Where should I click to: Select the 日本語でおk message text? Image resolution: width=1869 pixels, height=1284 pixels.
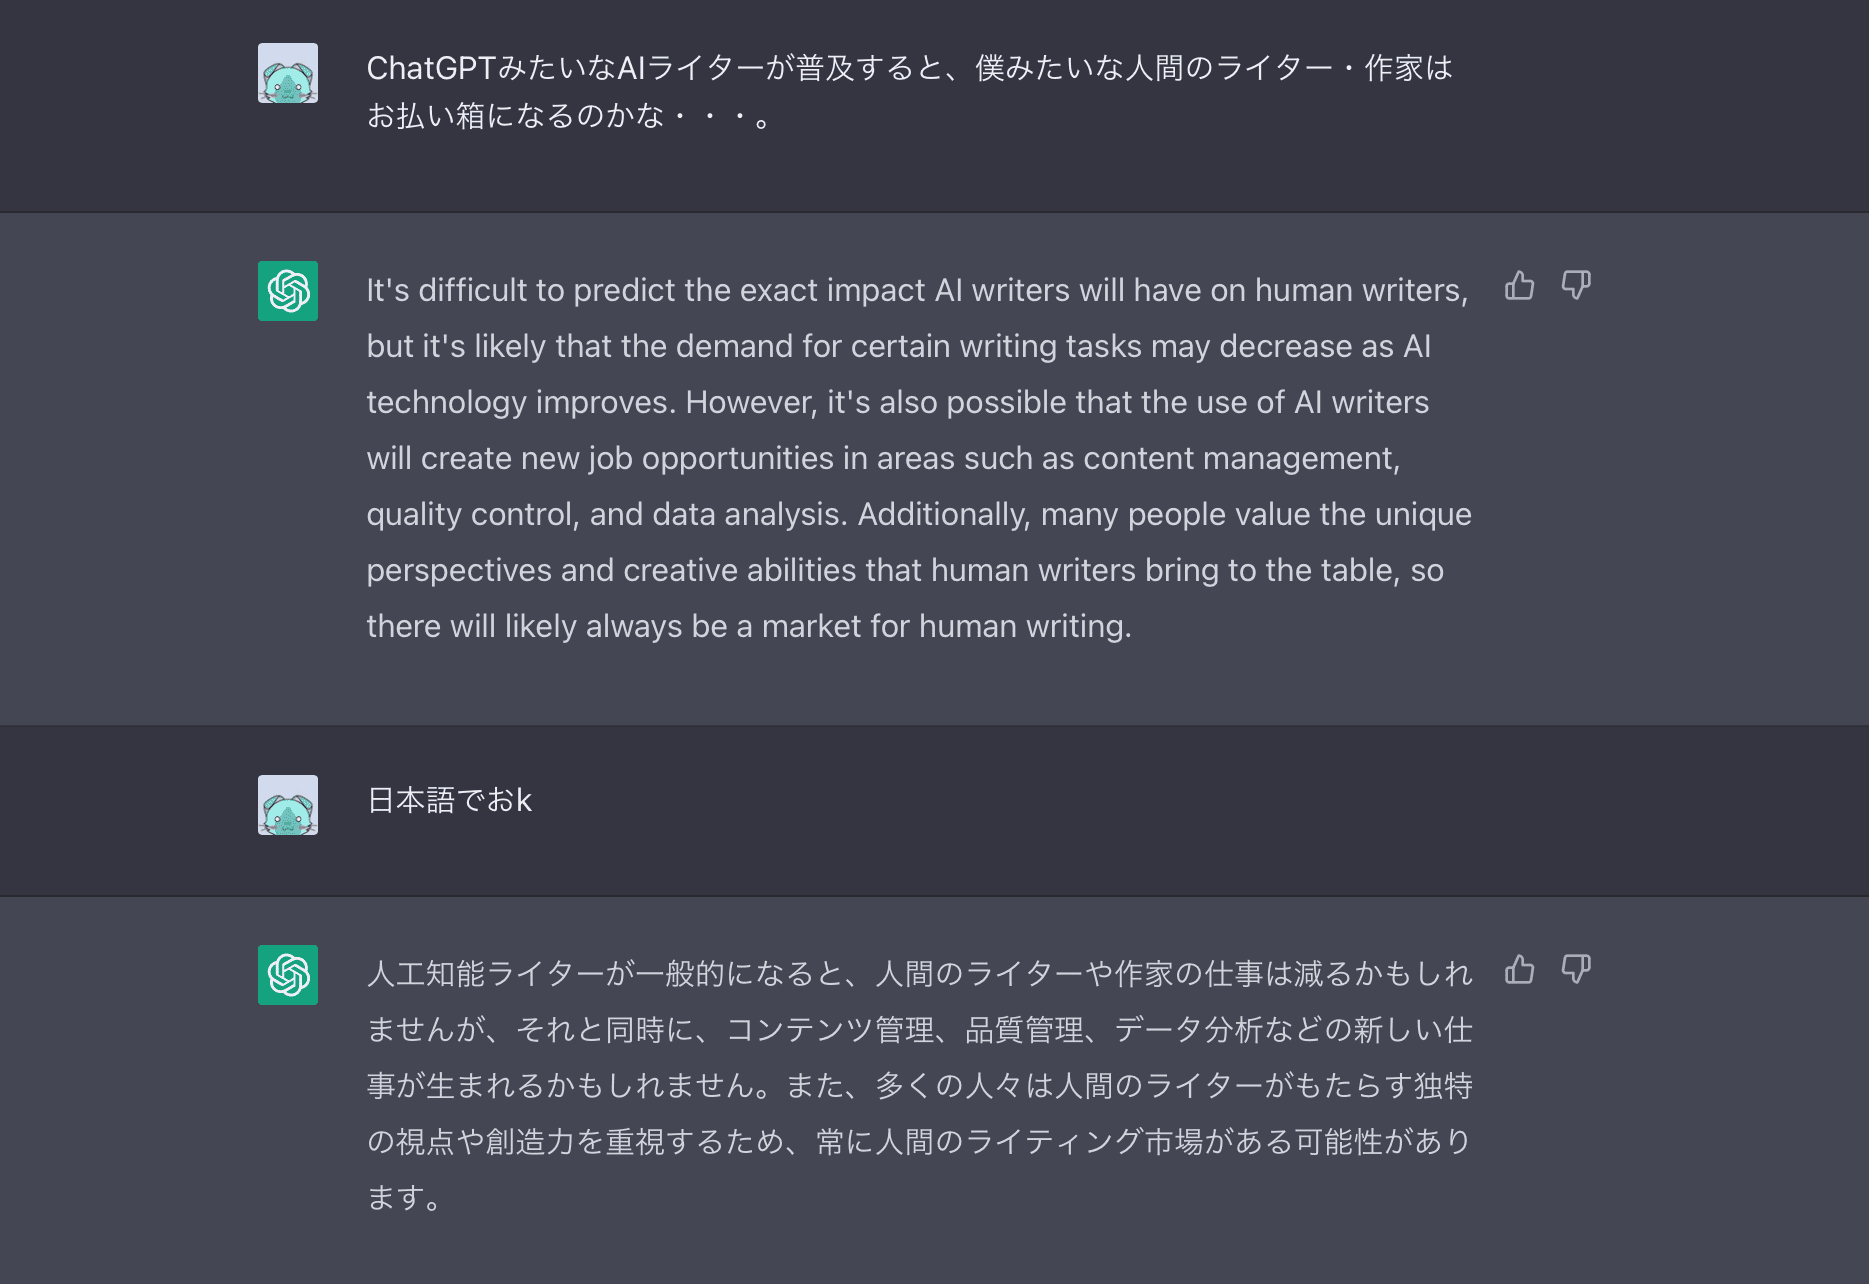pos(450,800)
